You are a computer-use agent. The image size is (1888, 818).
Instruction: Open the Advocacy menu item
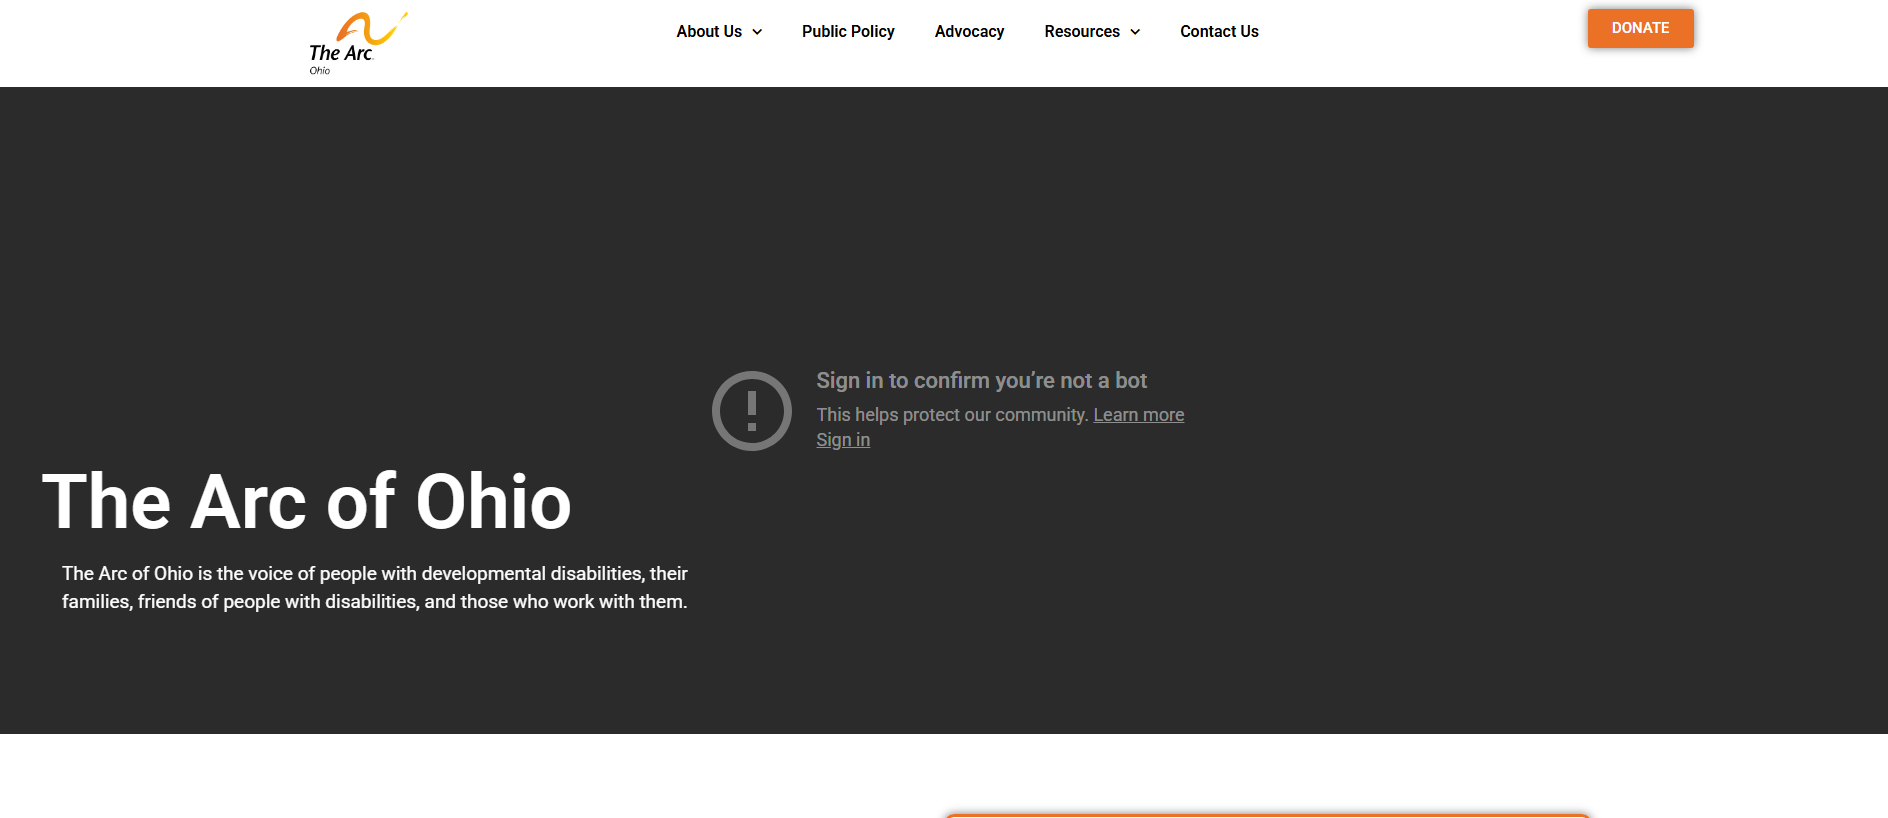click(x=969, y=32)
